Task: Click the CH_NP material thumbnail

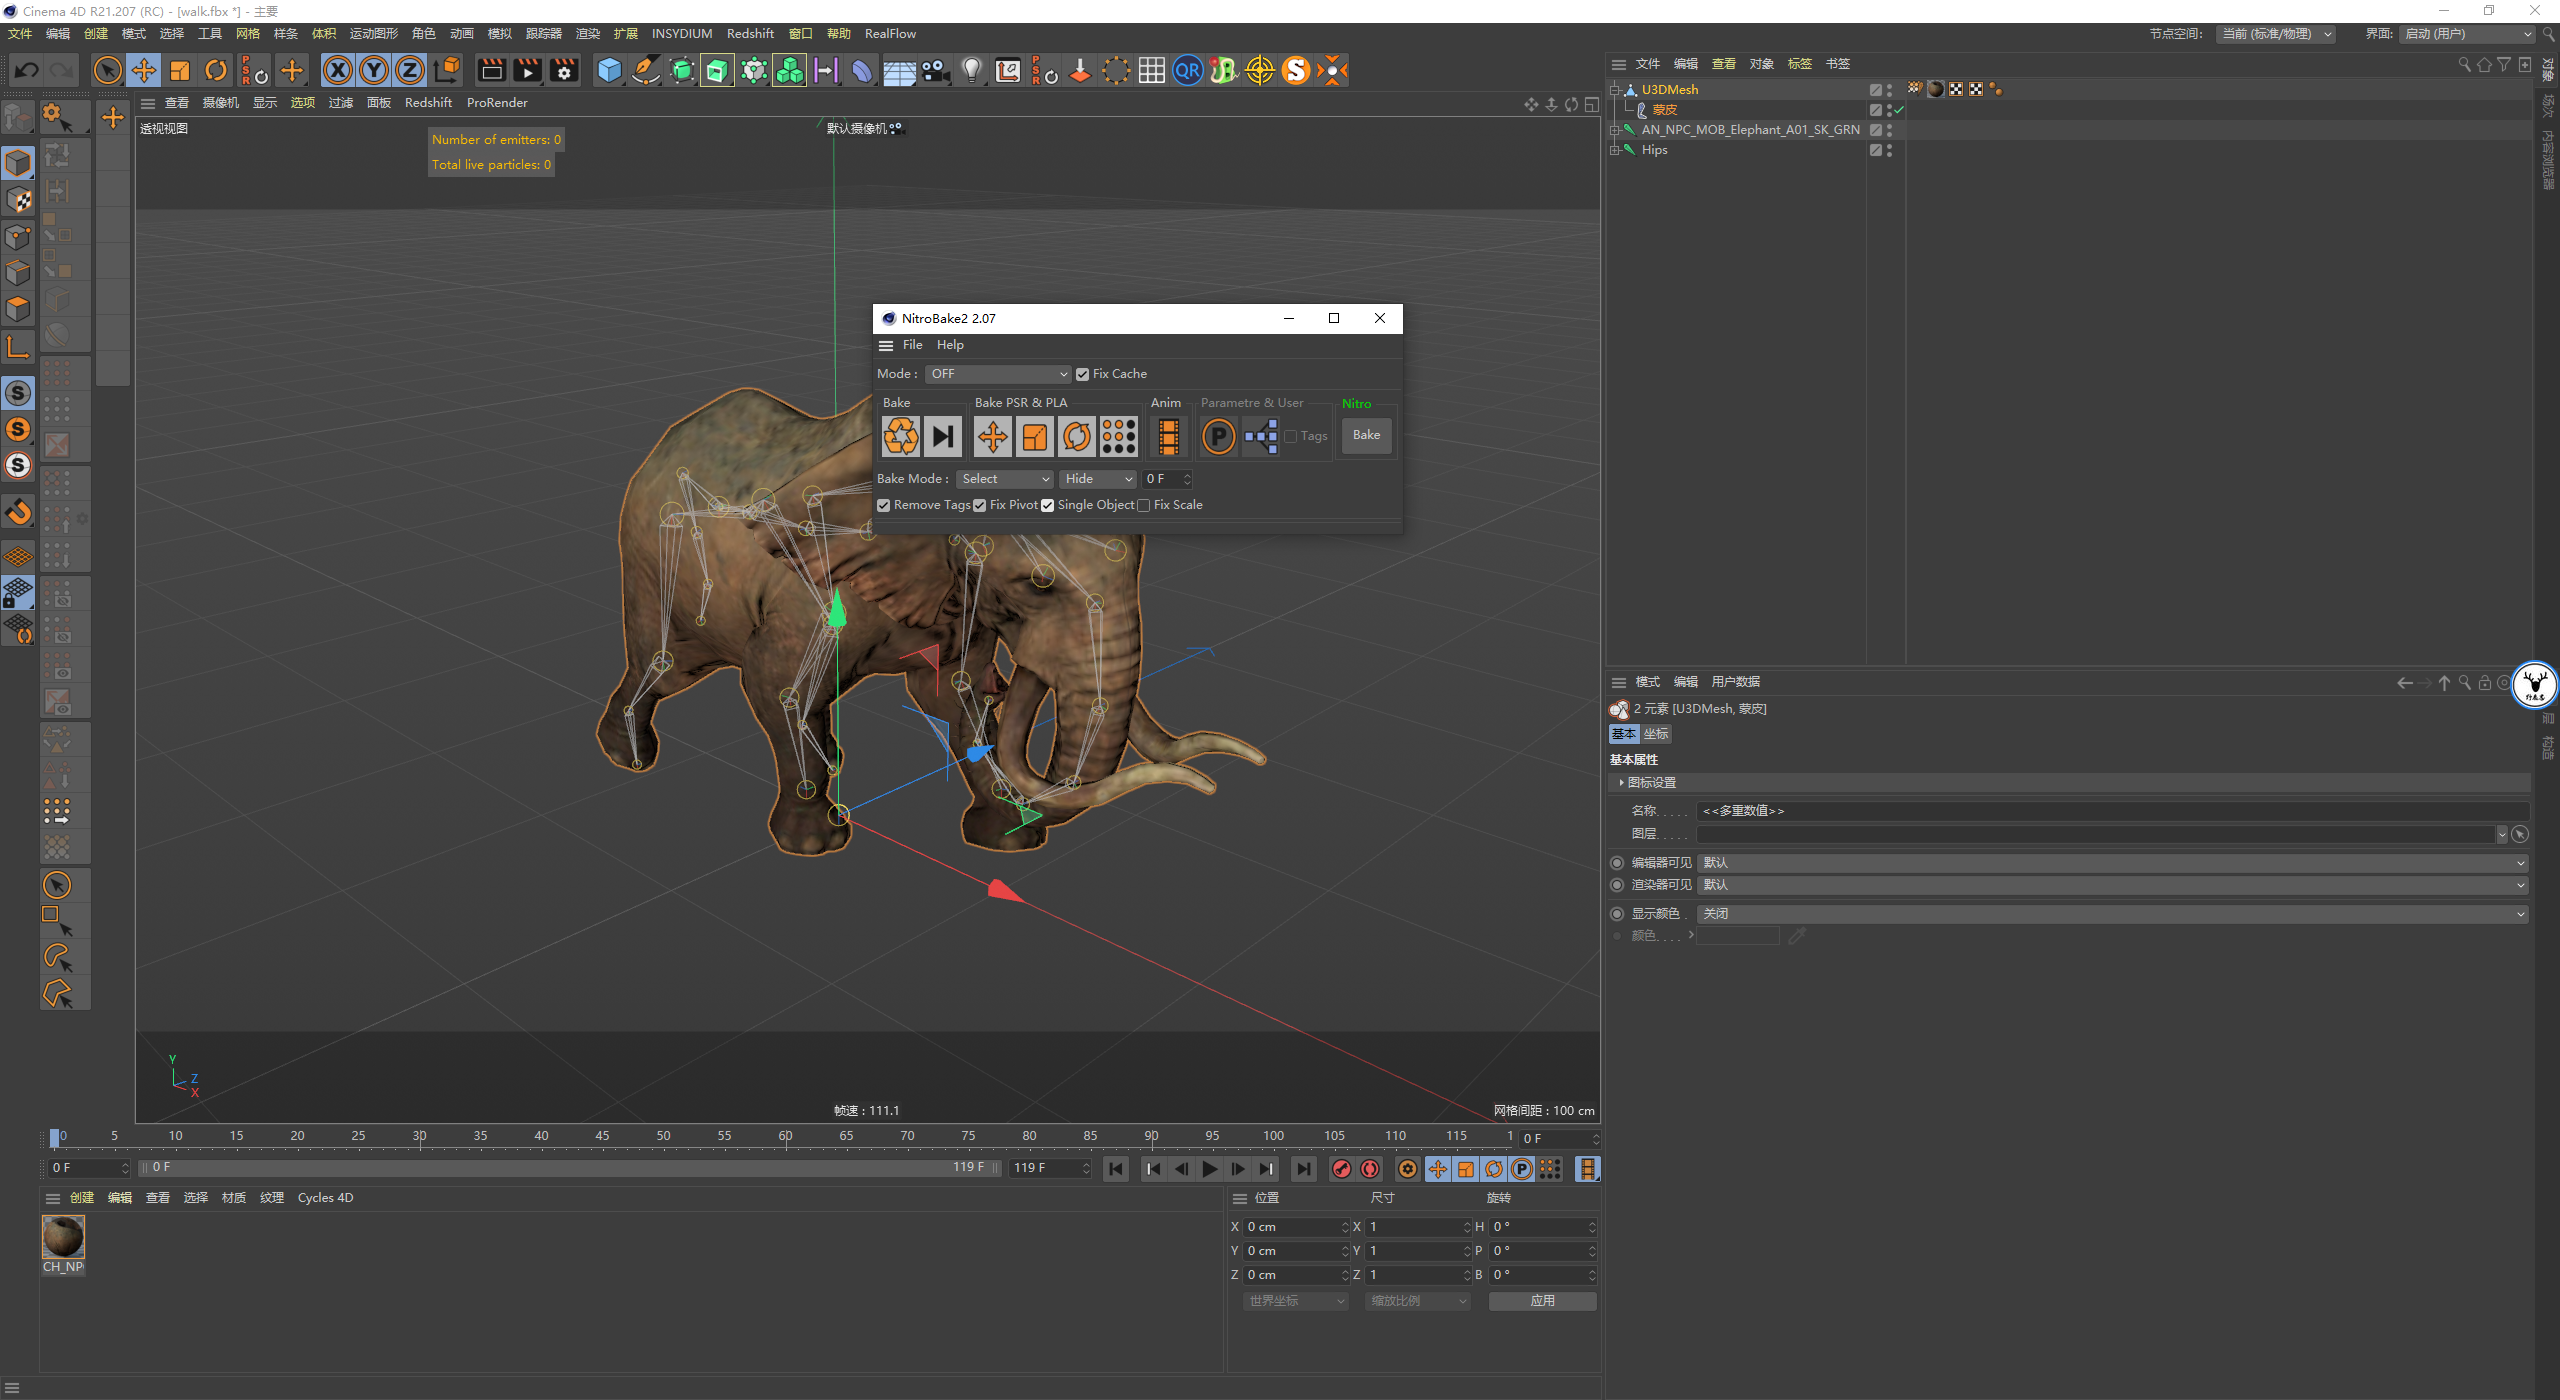Action: coord(63,1238)
